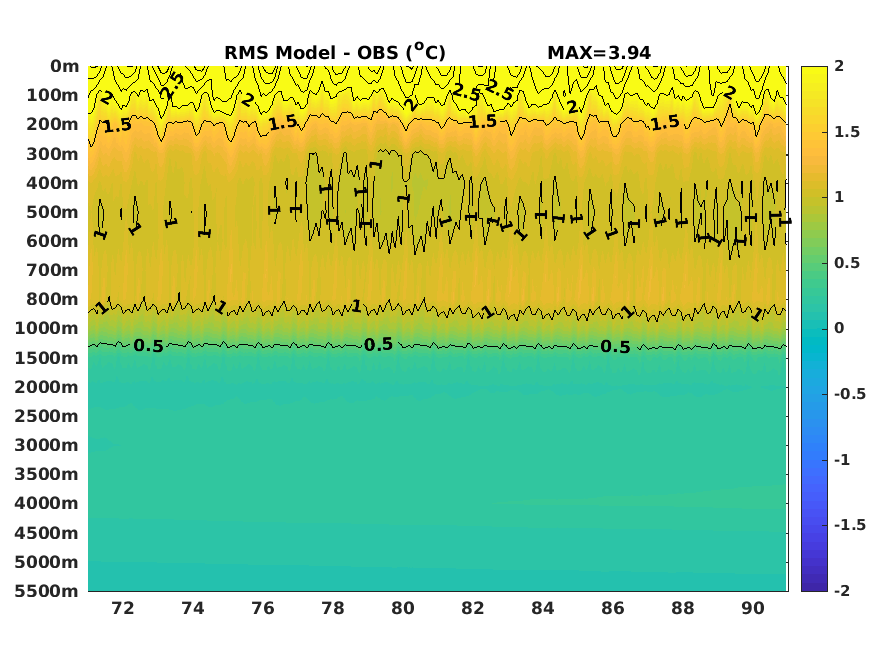
Task: Select the "4500m" depth axis label
Action: (x=47, y=533)
